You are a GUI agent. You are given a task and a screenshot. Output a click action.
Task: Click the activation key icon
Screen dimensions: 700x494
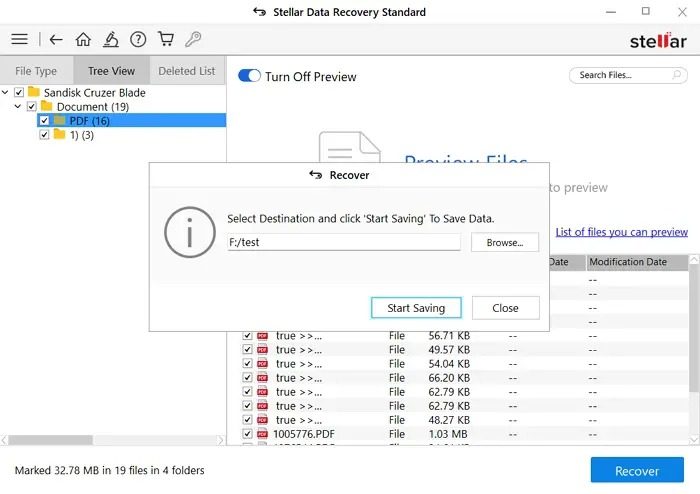pyautogui.click(x=193, y=39)
